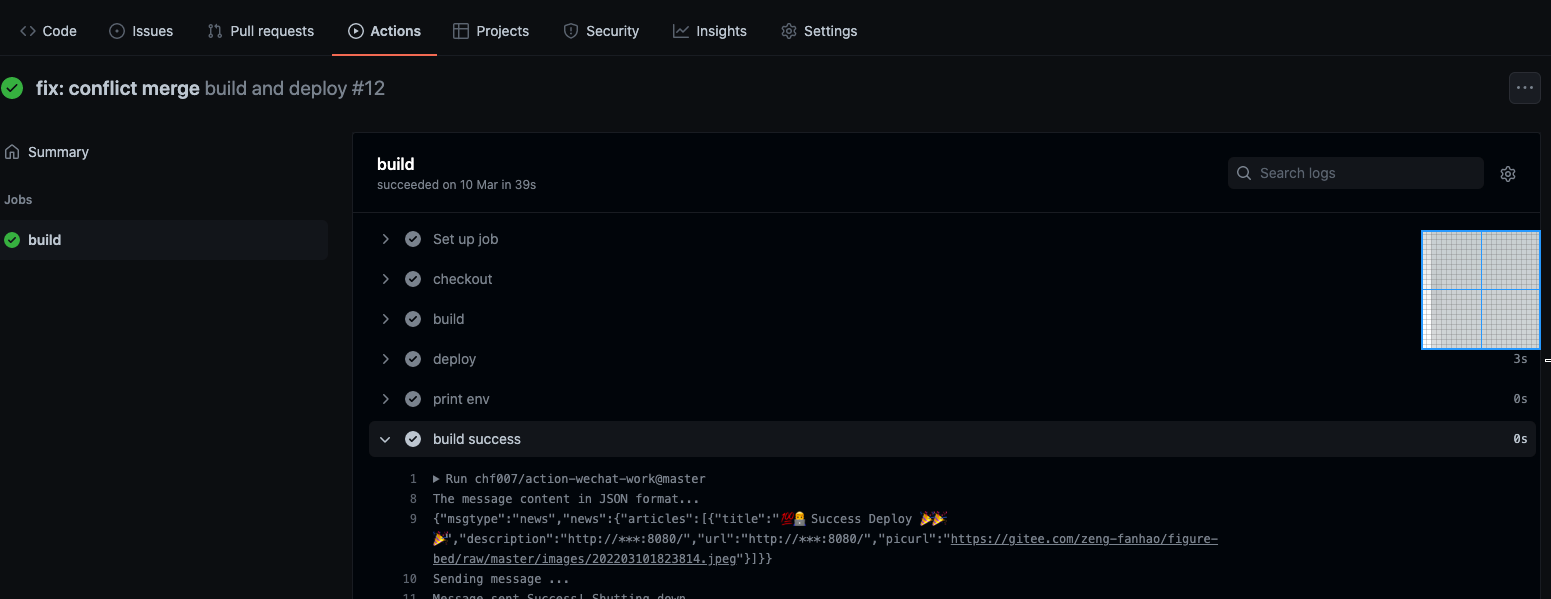Open the workflow run options menu

tap(1524, 88)
